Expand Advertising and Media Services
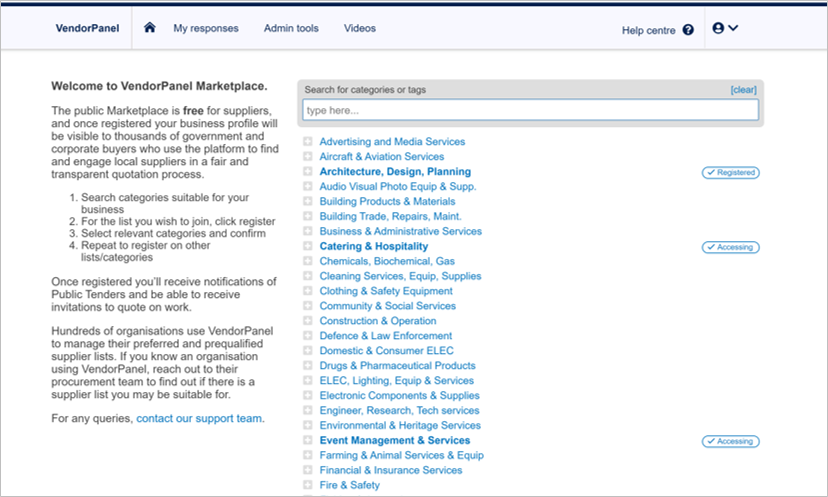Screen dimensions: 828x497 [x=308, y=142]
